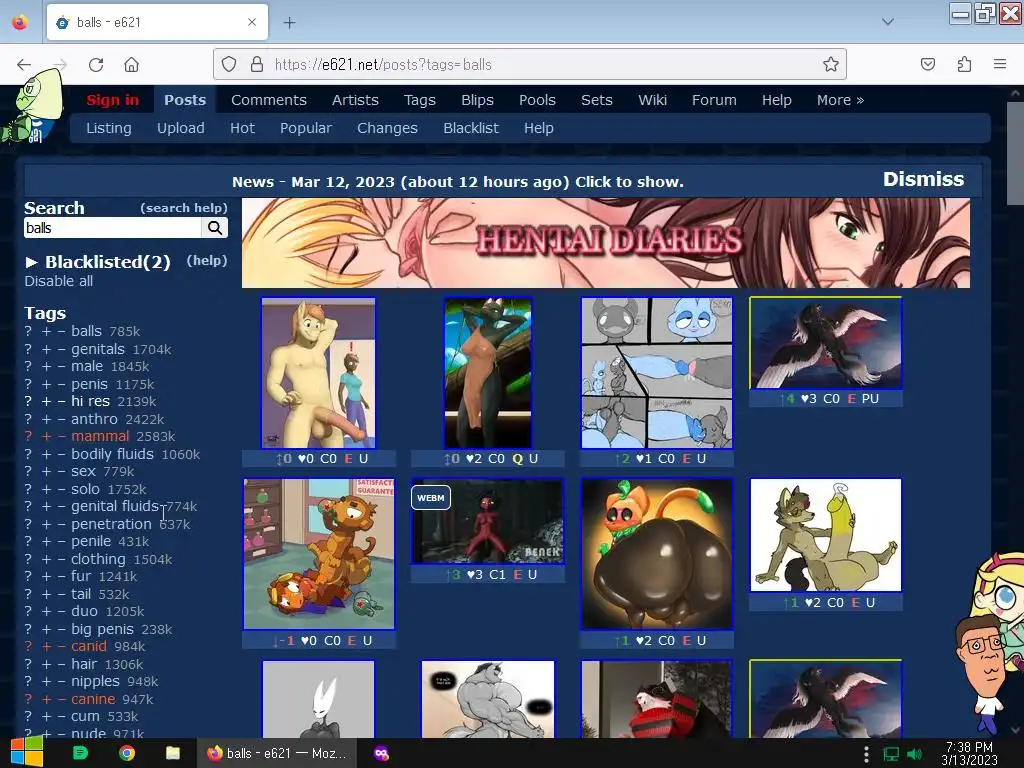Click the tag search input field
This screenshot has width=1024, height=768.
pos(113,228)
